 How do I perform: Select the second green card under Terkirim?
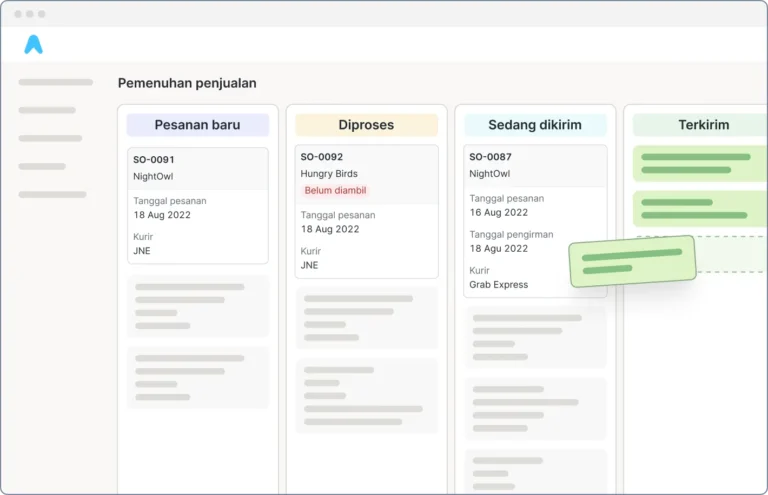(700, 208)
